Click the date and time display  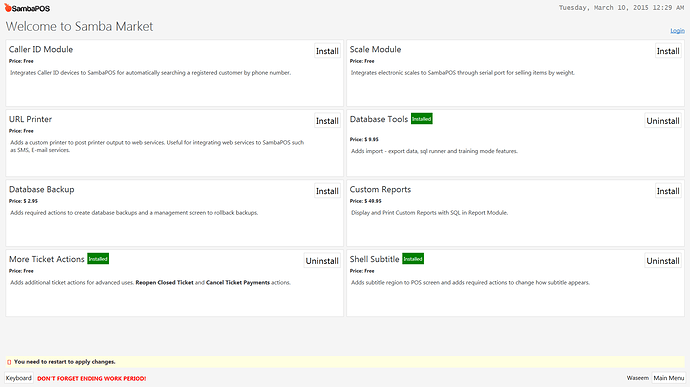[x=621, y=7]
